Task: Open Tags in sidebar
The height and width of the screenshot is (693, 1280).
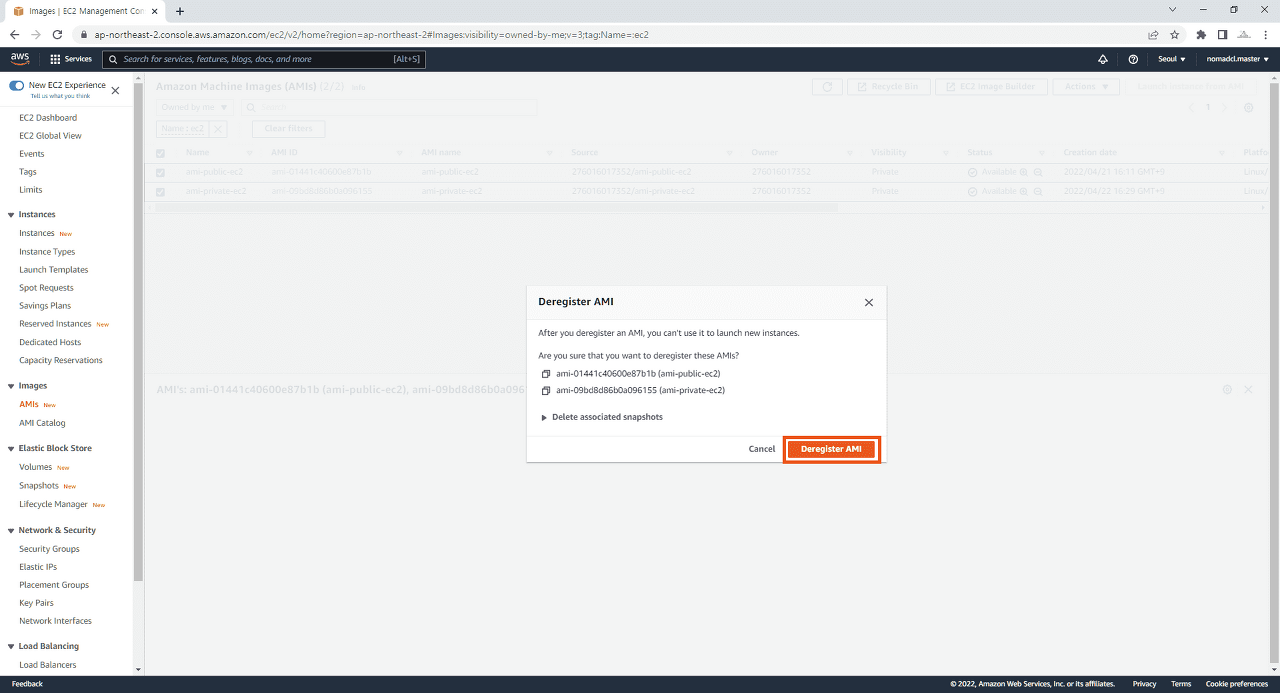Action: click(28, 172)
